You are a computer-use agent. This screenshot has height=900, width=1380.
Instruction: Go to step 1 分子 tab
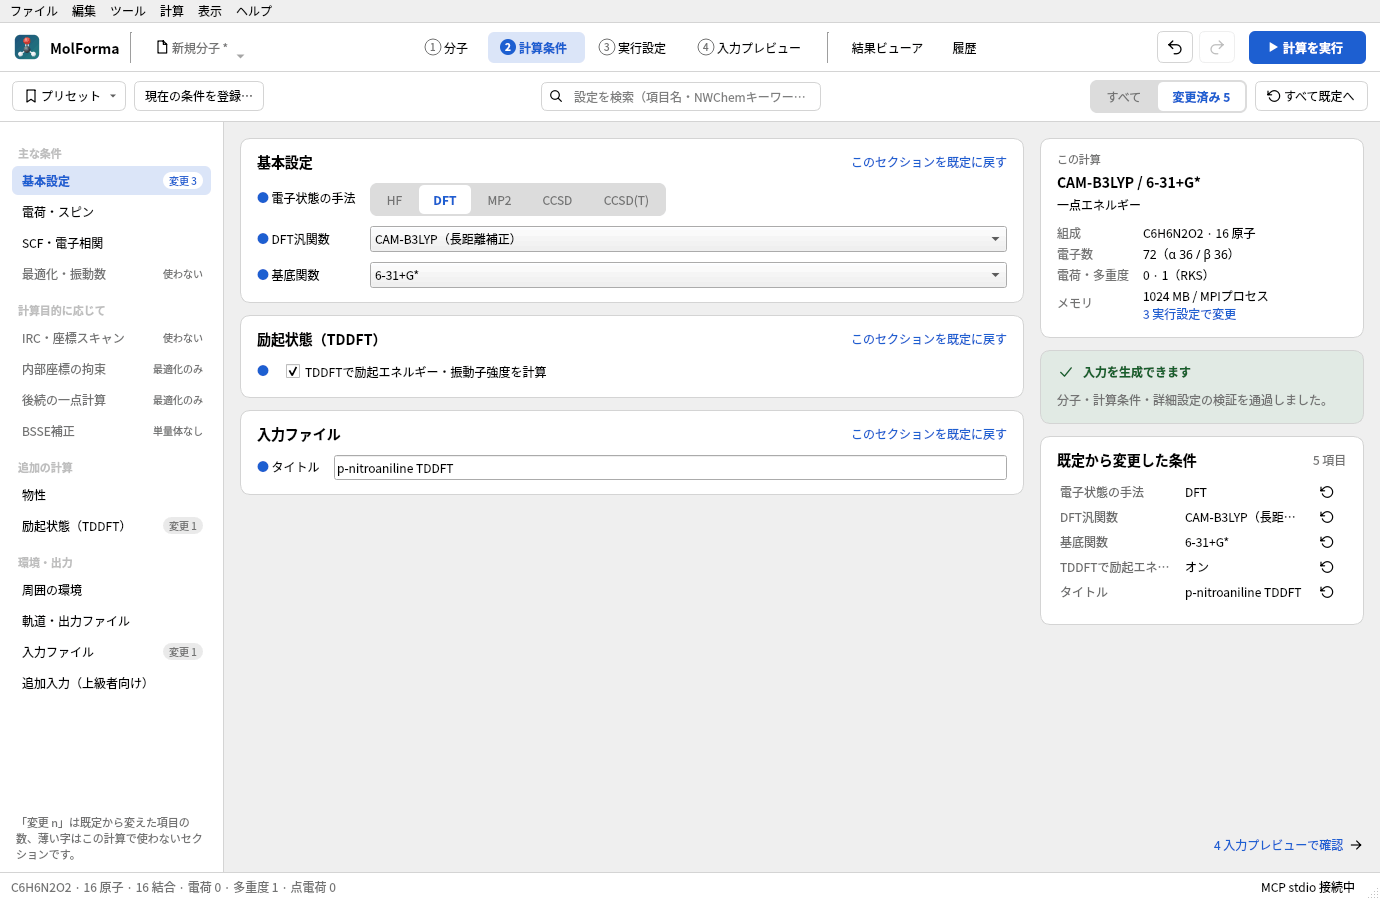[446, 47]
